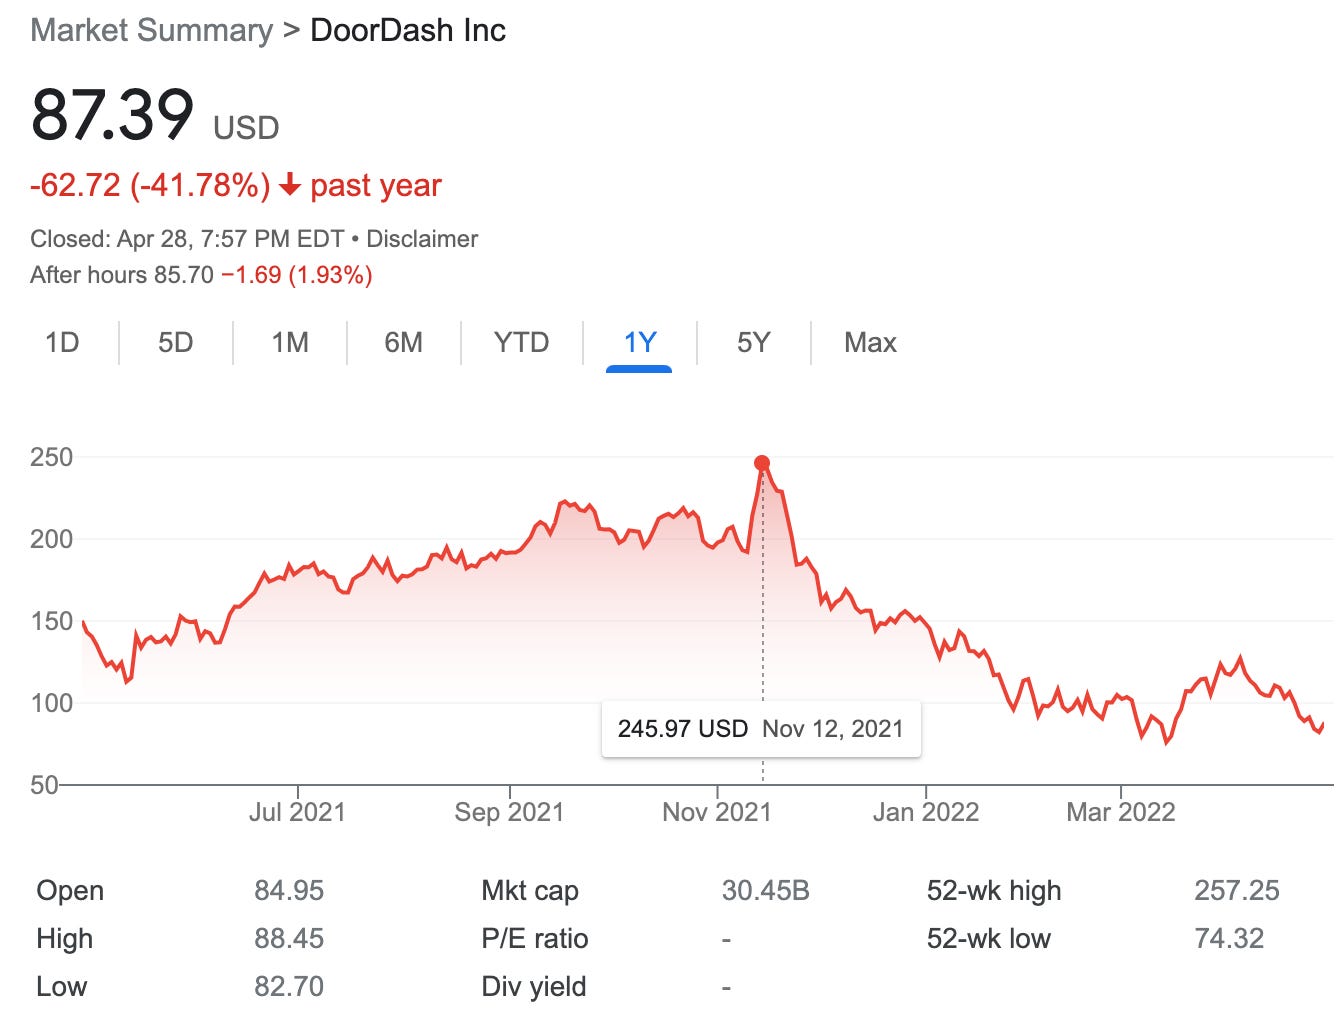
Task: Show the YTD chart range
Action: [x=521, y=343]
